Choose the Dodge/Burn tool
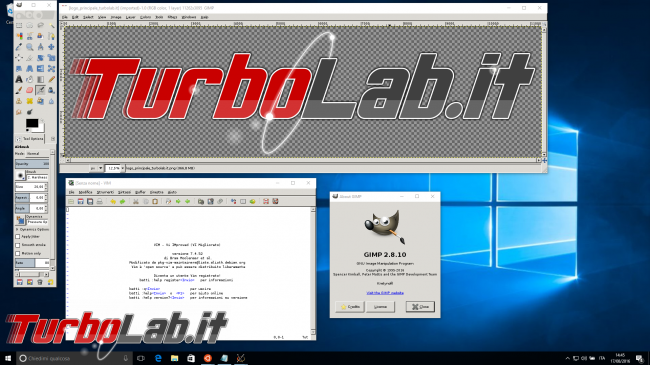The image size is (650, 365). pos(30,112)
